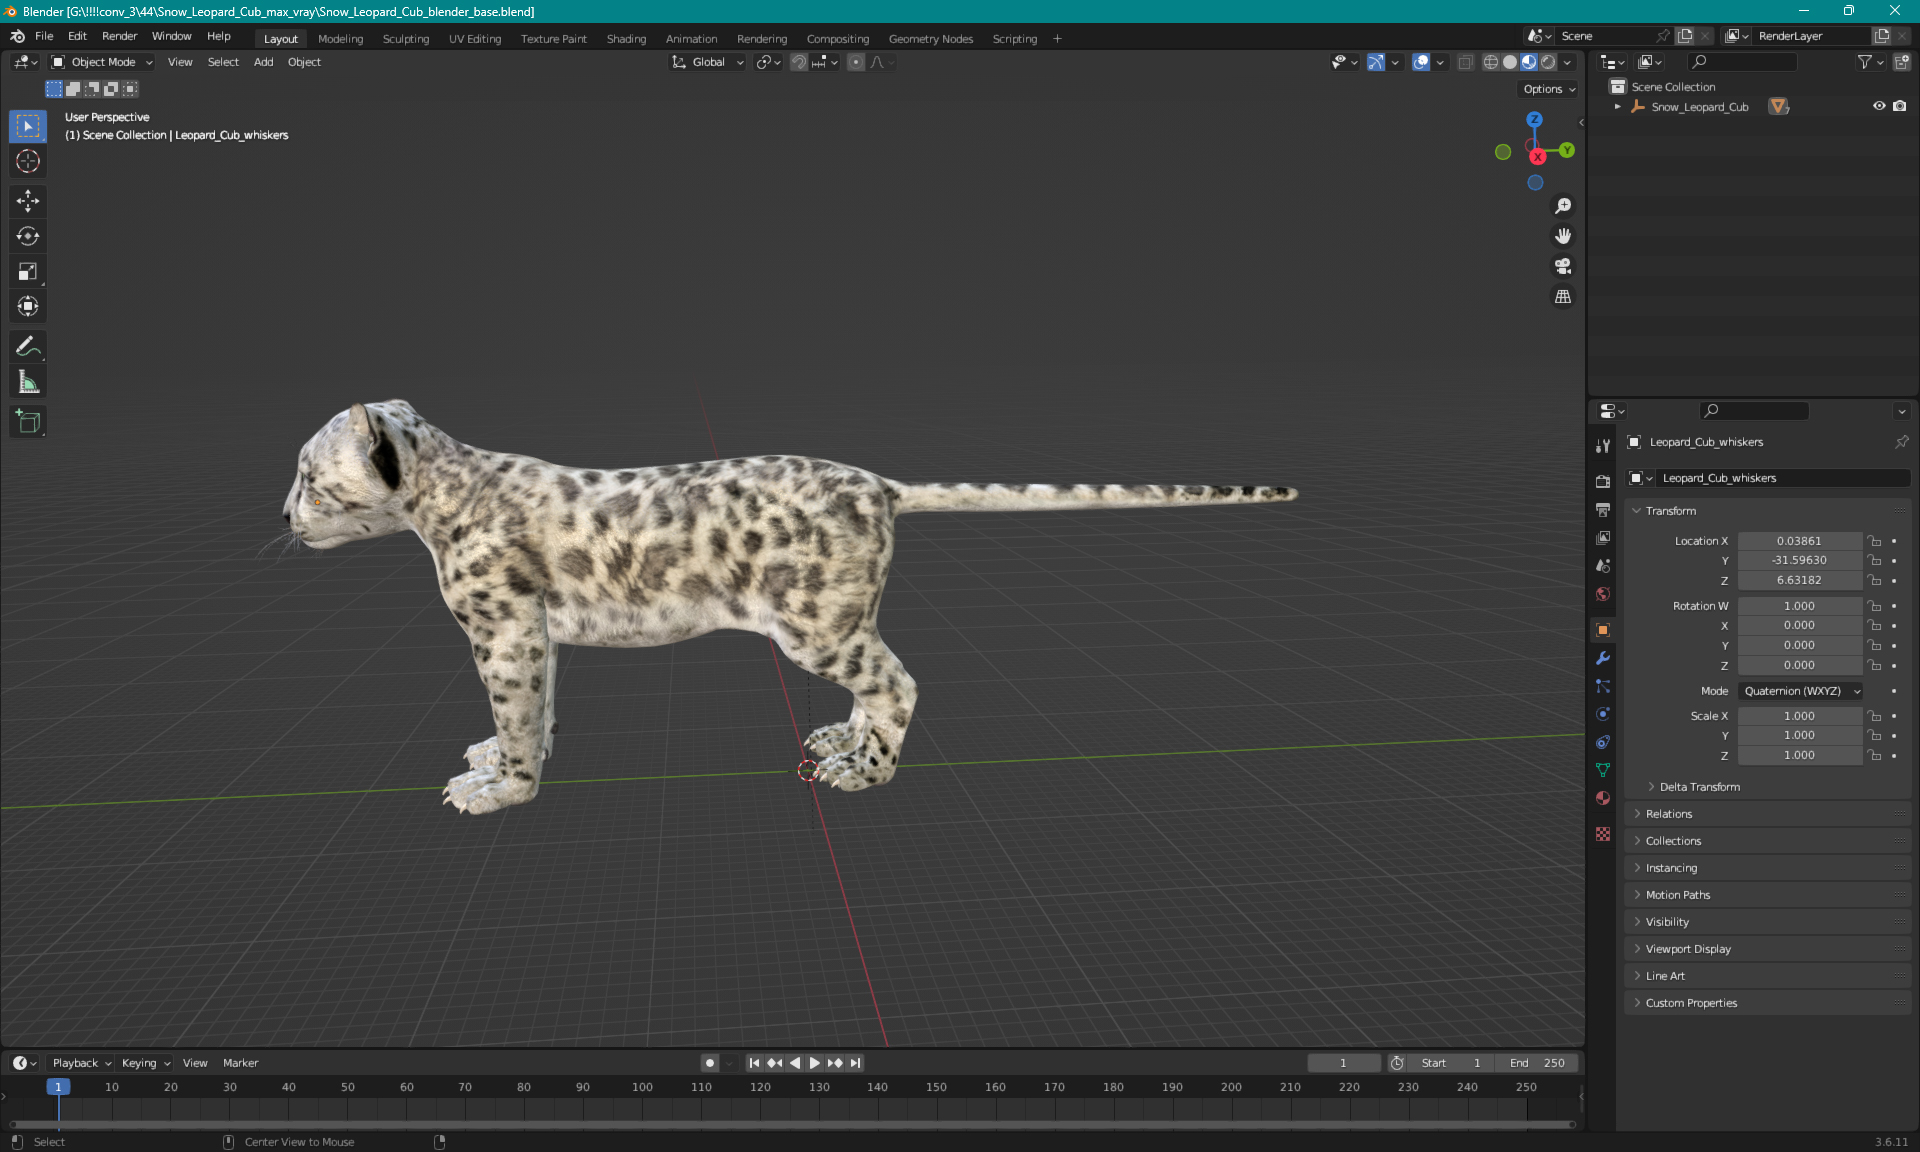
Task: Switch perspective/orthographic grid icon
Action: [1563, 297]
